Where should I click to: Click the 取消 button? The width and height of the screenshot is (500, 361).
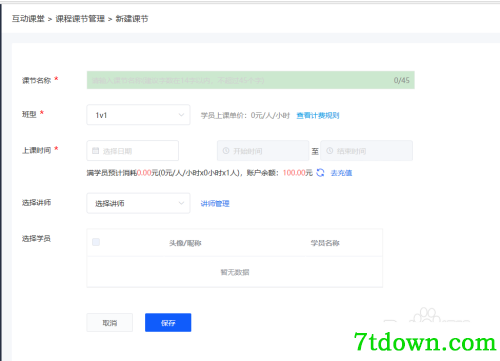[x=110, y=322]
